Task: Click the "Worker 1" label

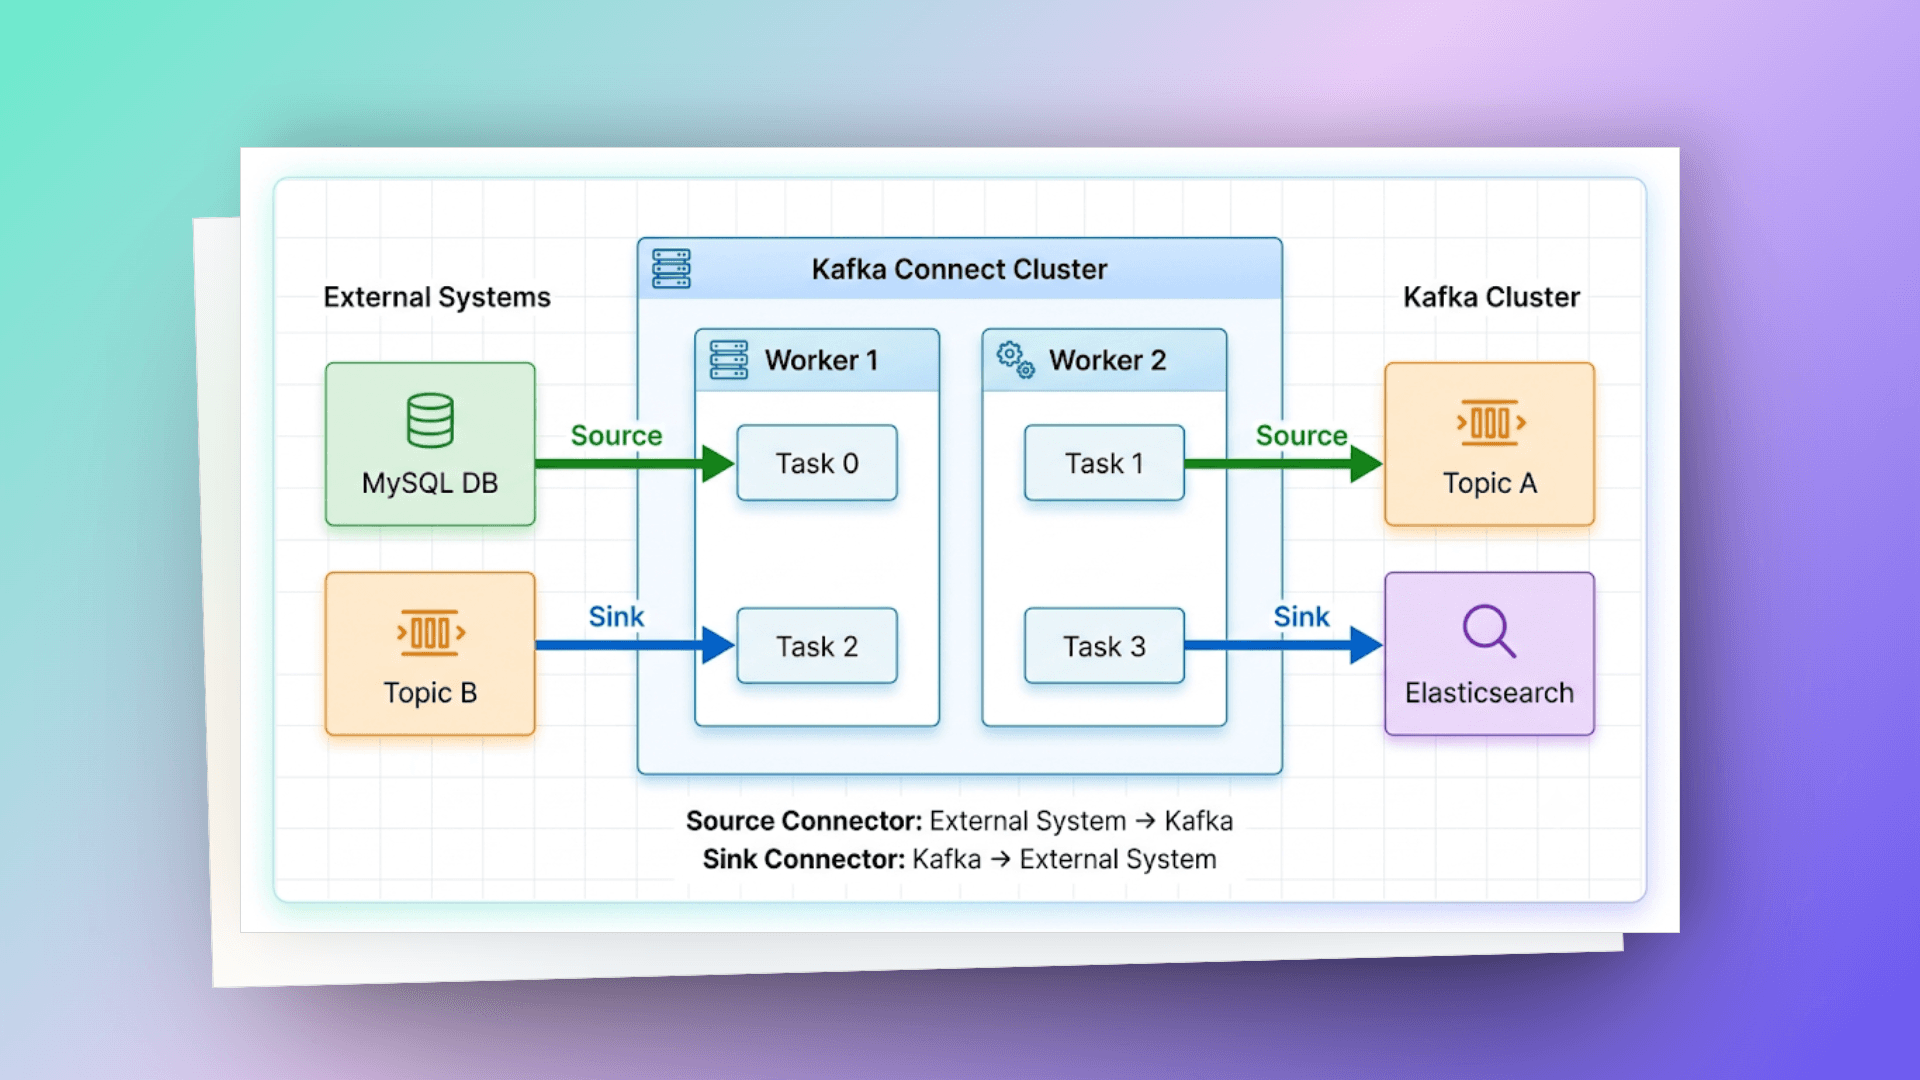Action: coord(821,360)
